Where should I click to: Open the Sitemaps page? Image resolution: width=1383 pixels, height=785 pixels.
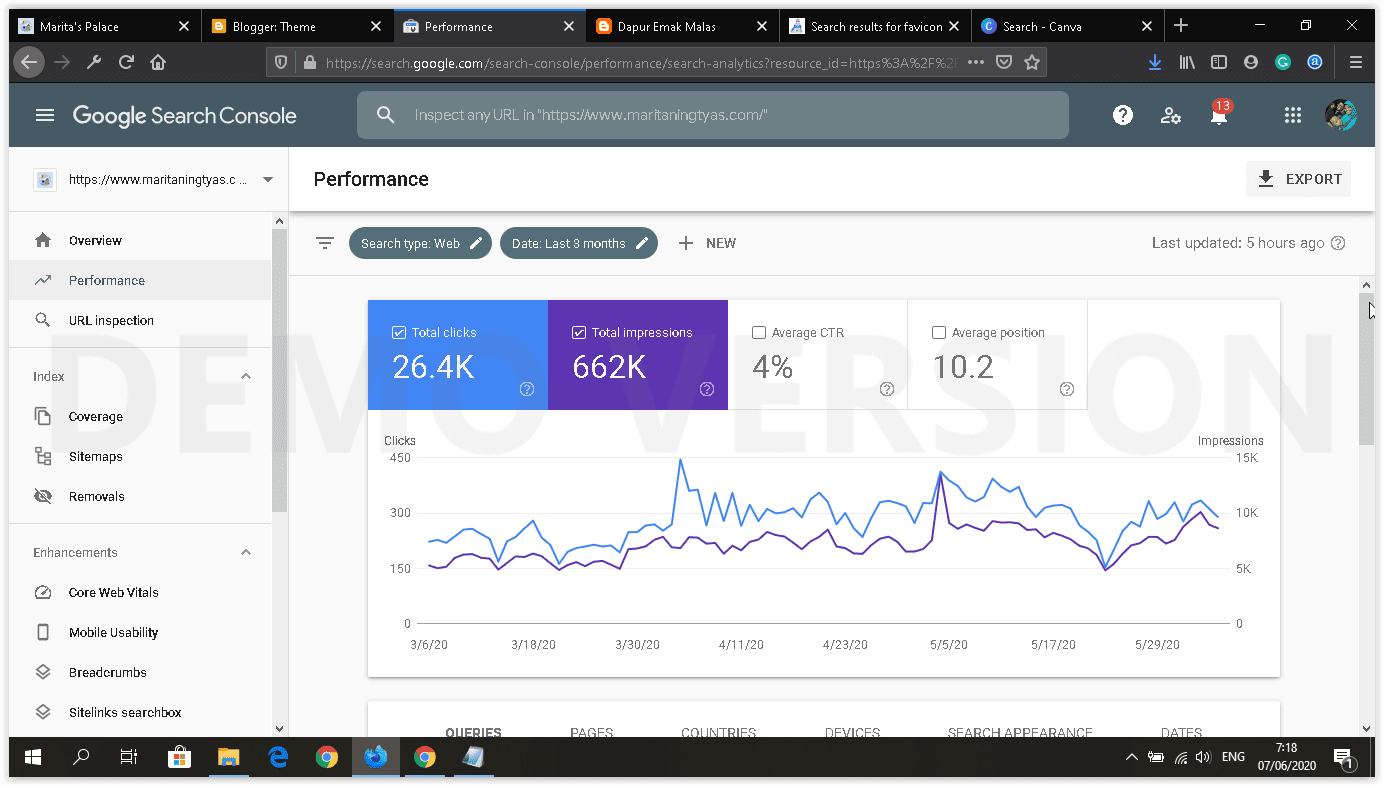pyautogui.click(x=140, y=456)
